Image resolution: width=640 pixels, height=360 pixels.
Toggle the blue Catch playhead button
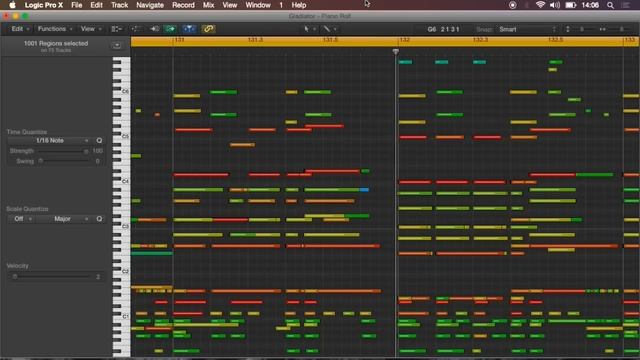pos(189,29)
